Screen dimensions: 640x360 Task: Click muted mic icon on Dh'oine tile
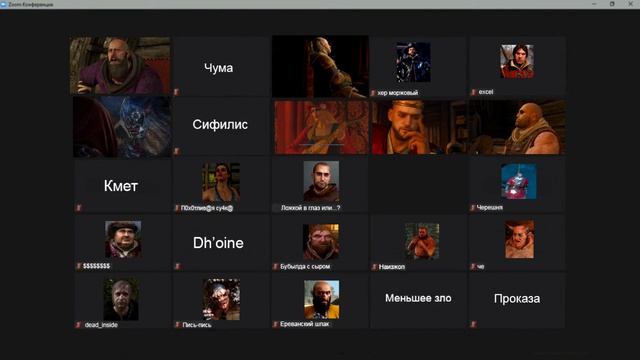pos(177,267)
